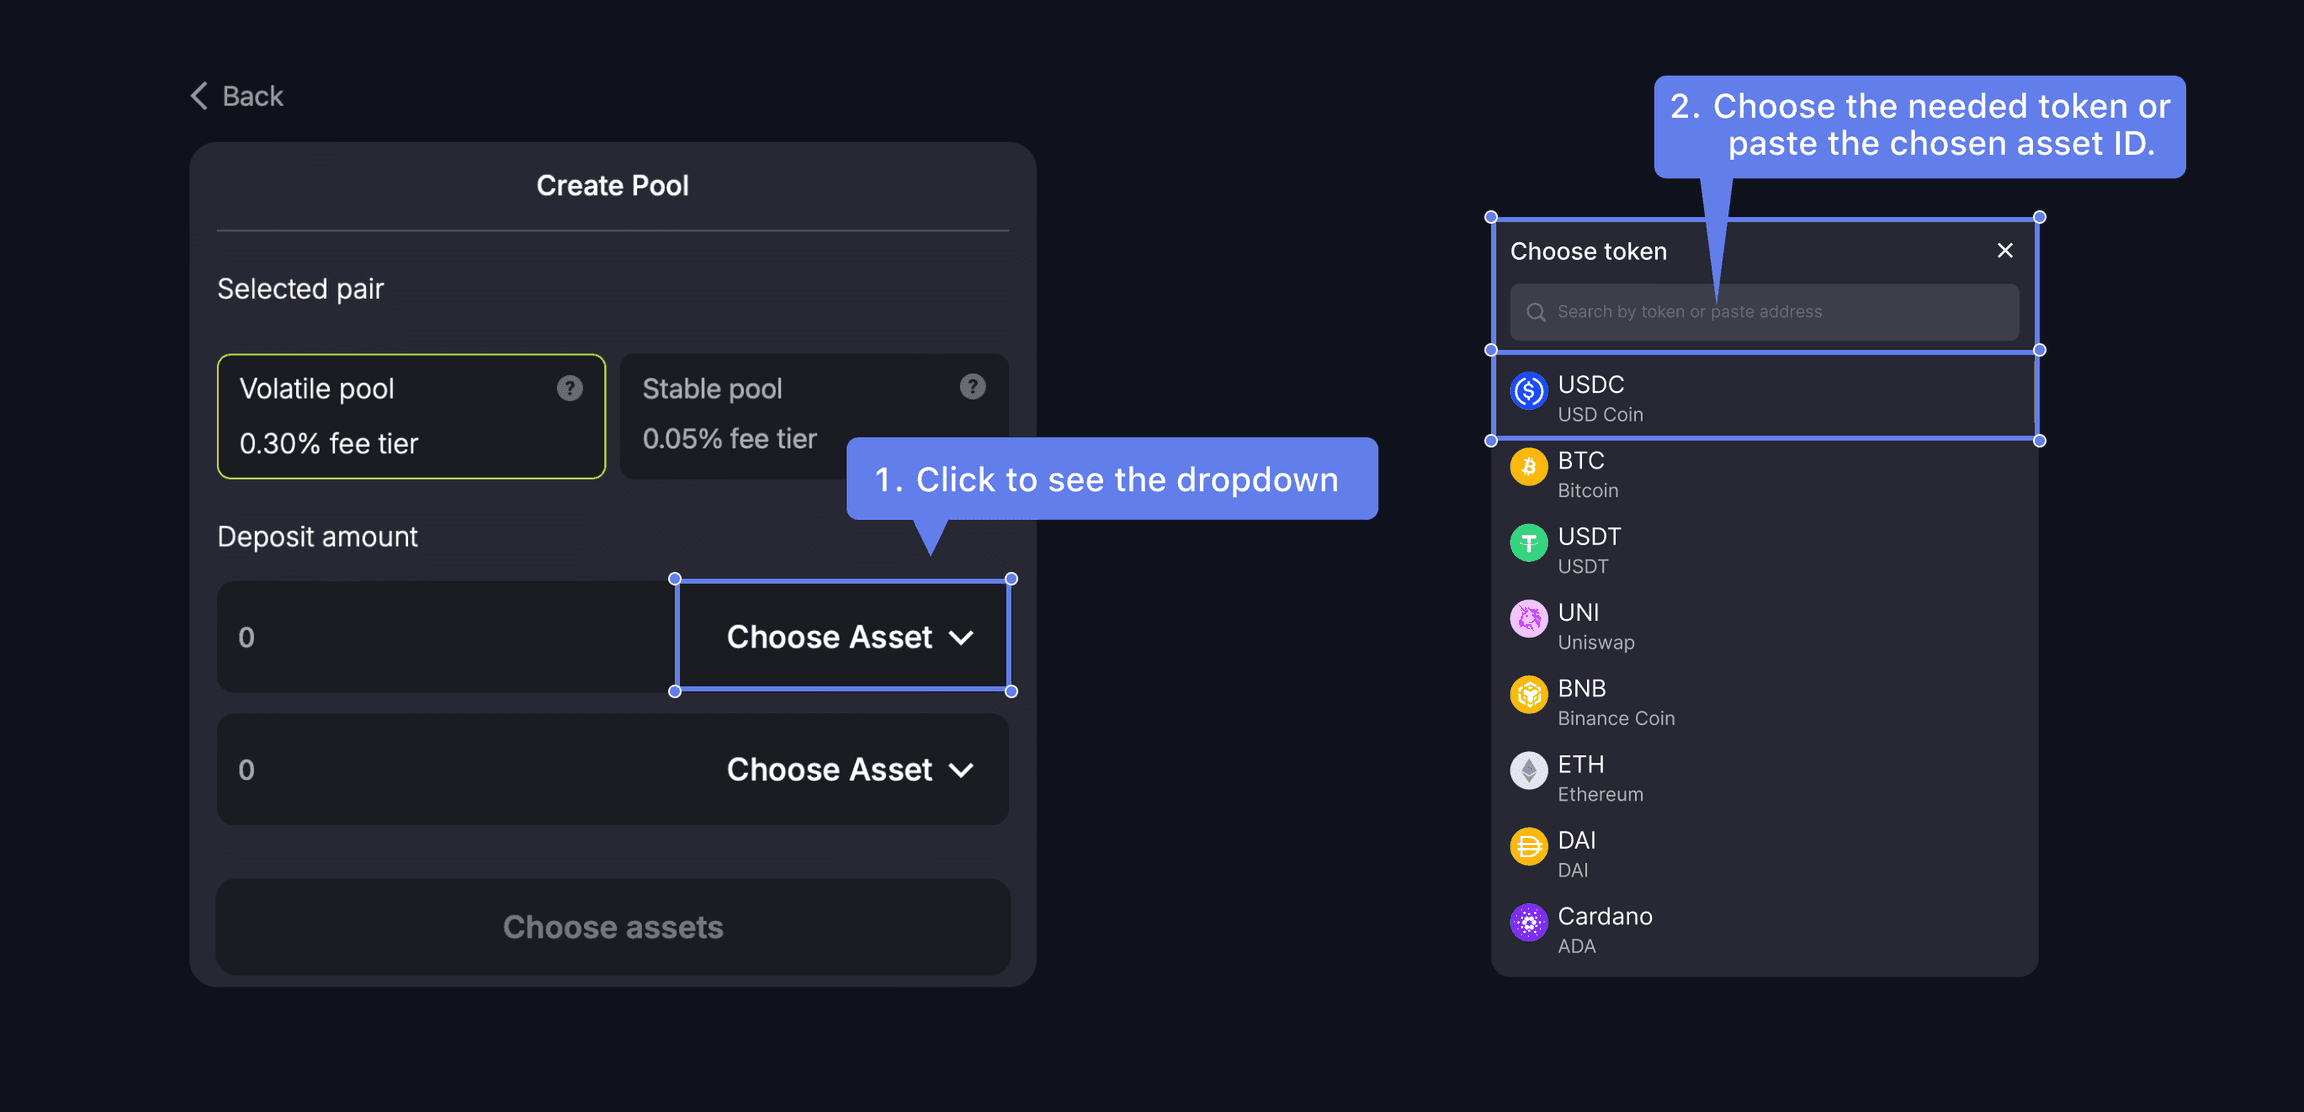Select the USDT token icon
This screenshot has height=1112, width=2304.
1528,544
